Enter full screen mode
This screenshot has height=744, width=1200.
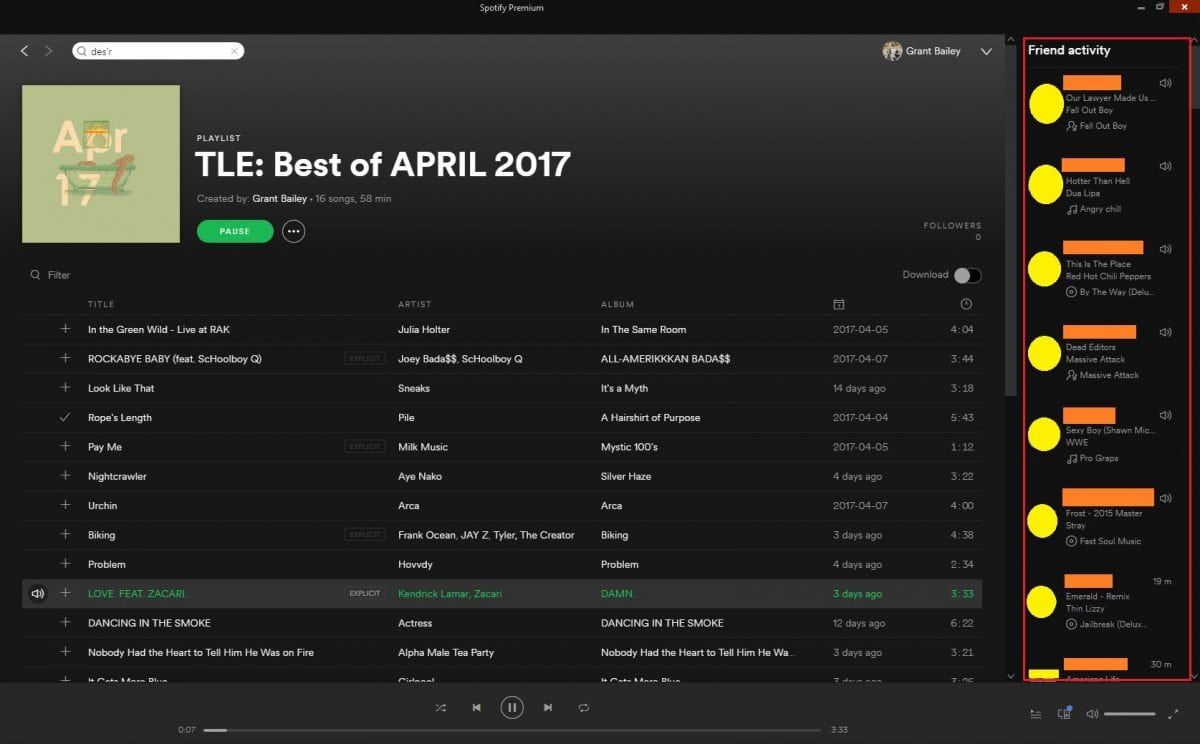[1174, 714]
